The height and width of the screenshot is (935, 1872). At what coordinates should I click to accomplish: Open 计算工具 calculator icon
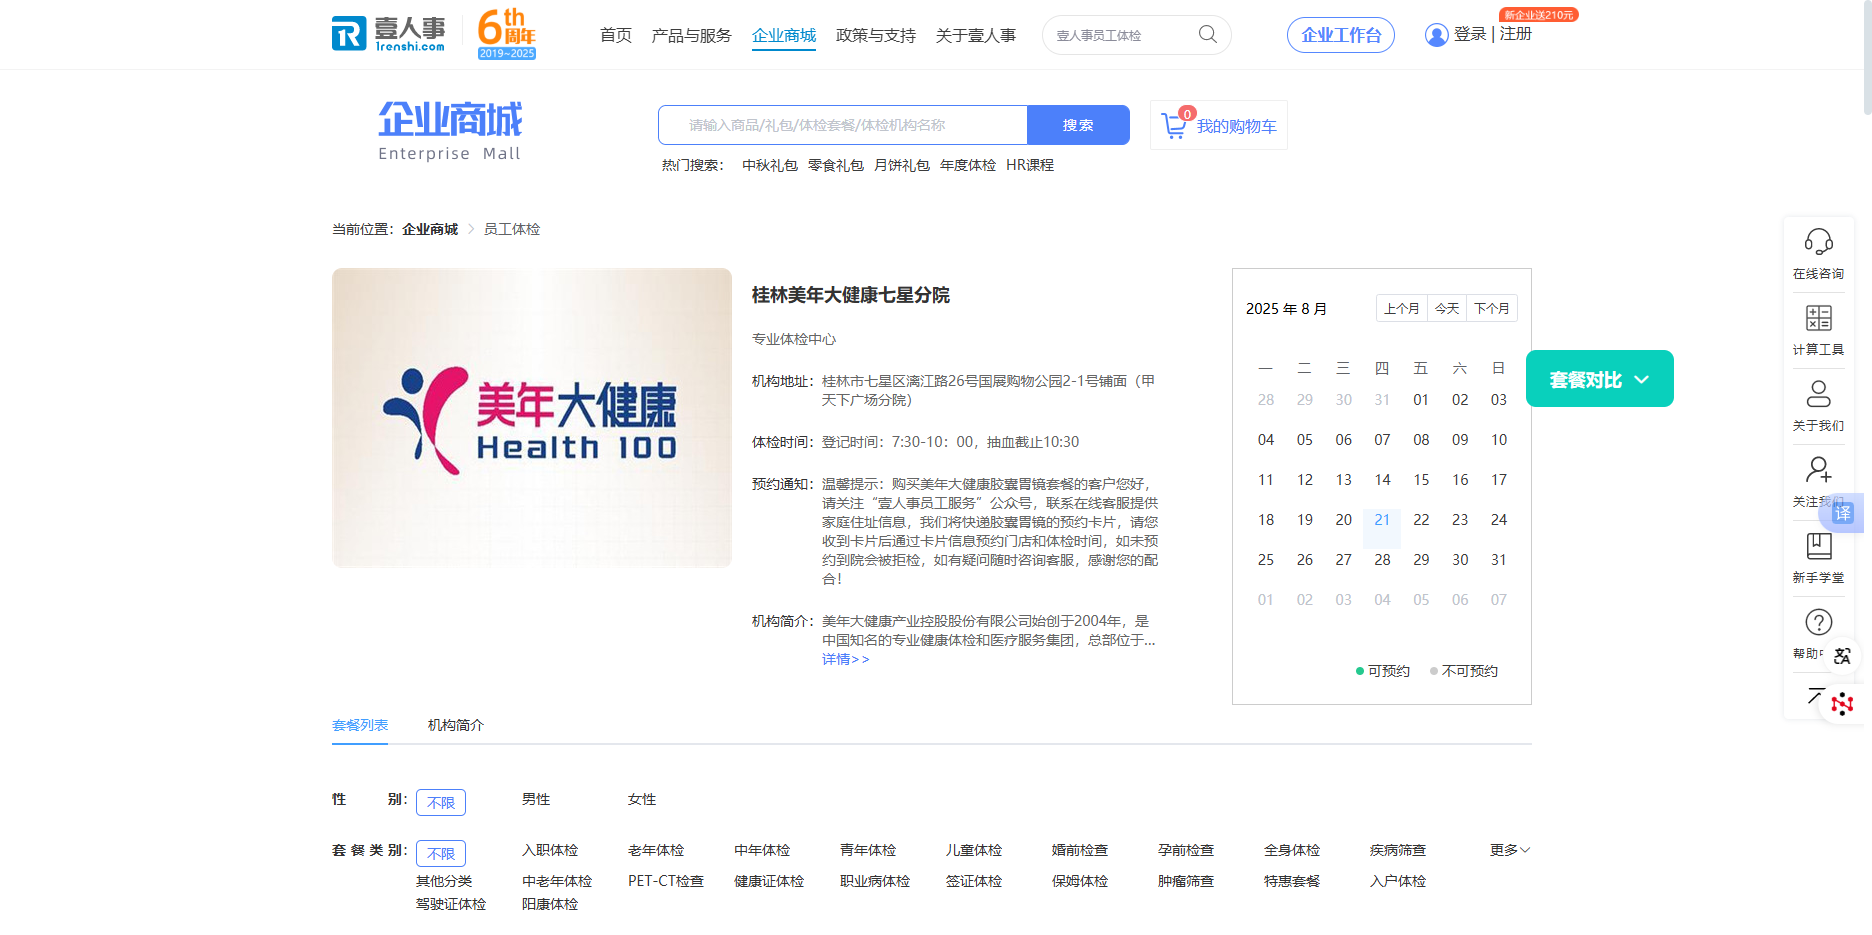(1818, 318)
